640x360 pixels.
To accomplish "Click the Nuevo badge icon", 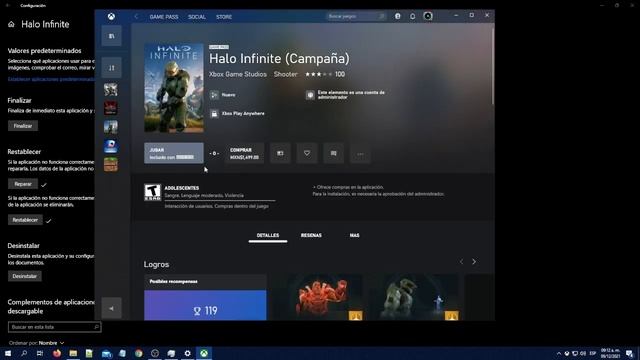I will tap(214, 95).
